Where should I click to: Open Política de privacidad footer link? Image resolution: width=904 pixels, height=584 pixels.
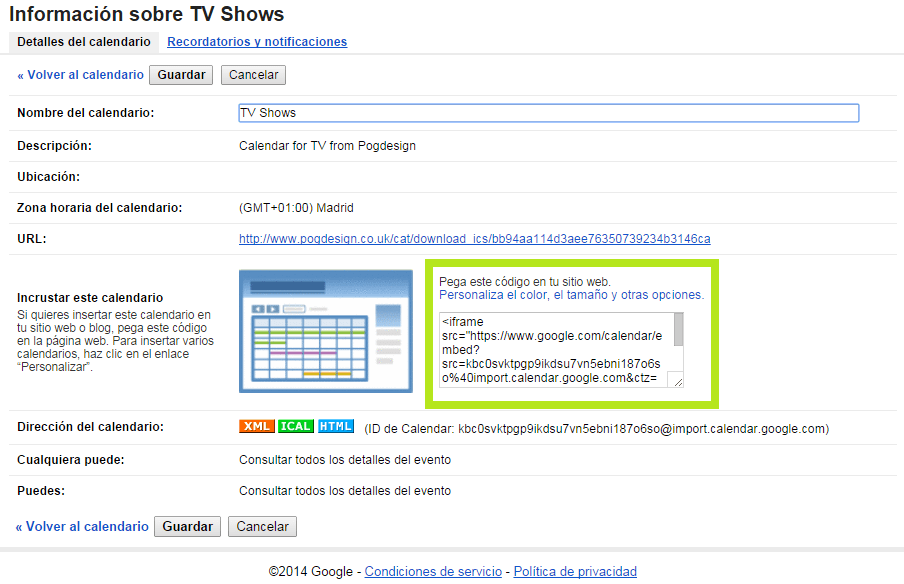[575, 571]
